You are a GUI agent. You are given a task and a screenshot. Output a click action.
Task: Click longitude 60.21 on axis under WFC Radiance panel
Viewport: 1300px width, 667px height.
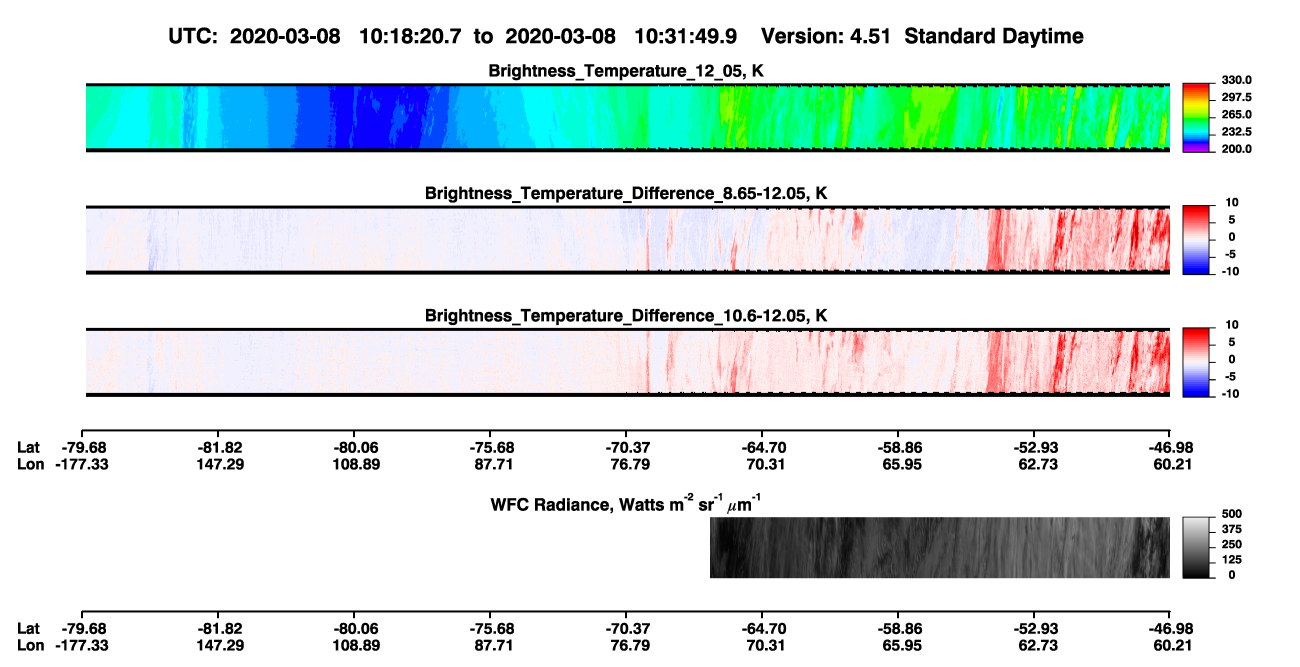(x=1170, y=646)
